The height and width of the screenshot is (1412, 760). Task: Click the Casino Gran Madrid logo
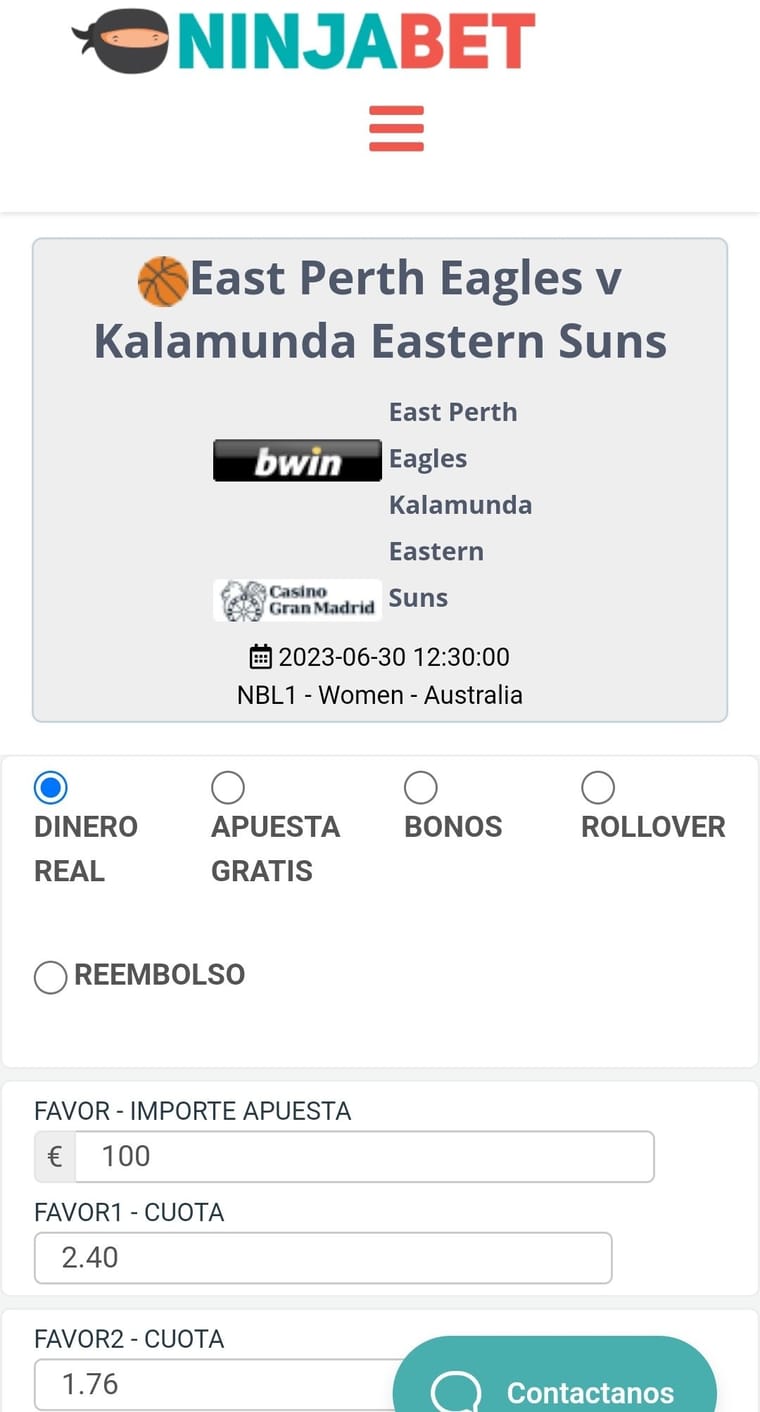pos(297,600)
